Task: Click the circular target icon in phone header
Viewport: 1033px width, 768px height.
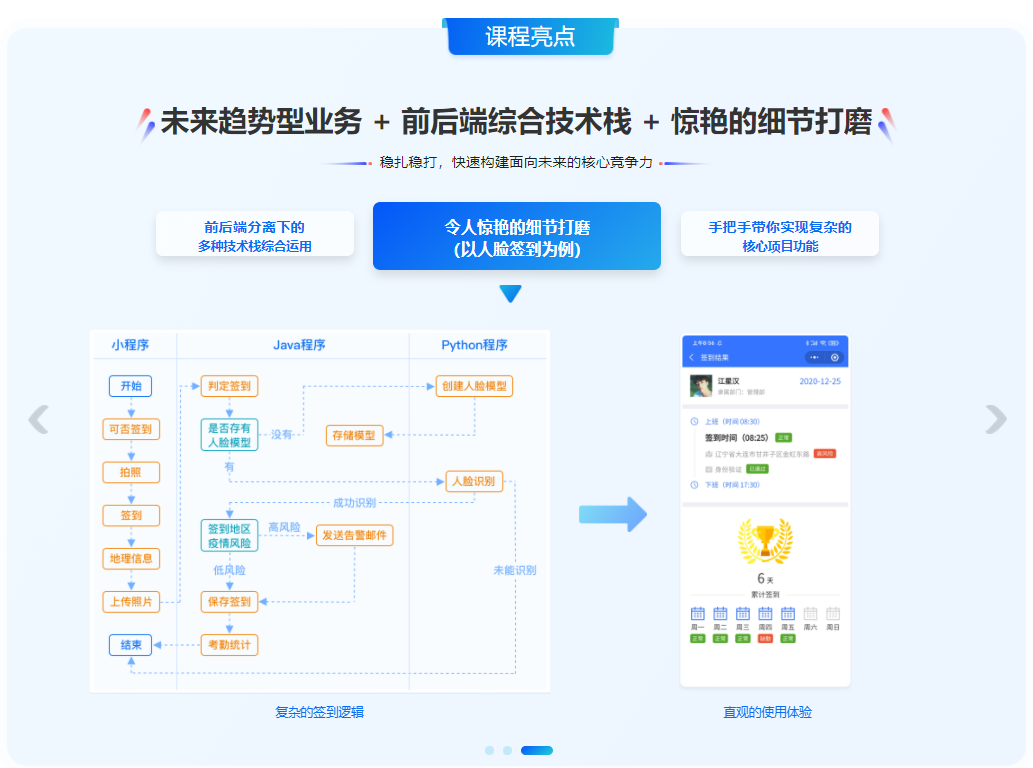Action: 836,357
